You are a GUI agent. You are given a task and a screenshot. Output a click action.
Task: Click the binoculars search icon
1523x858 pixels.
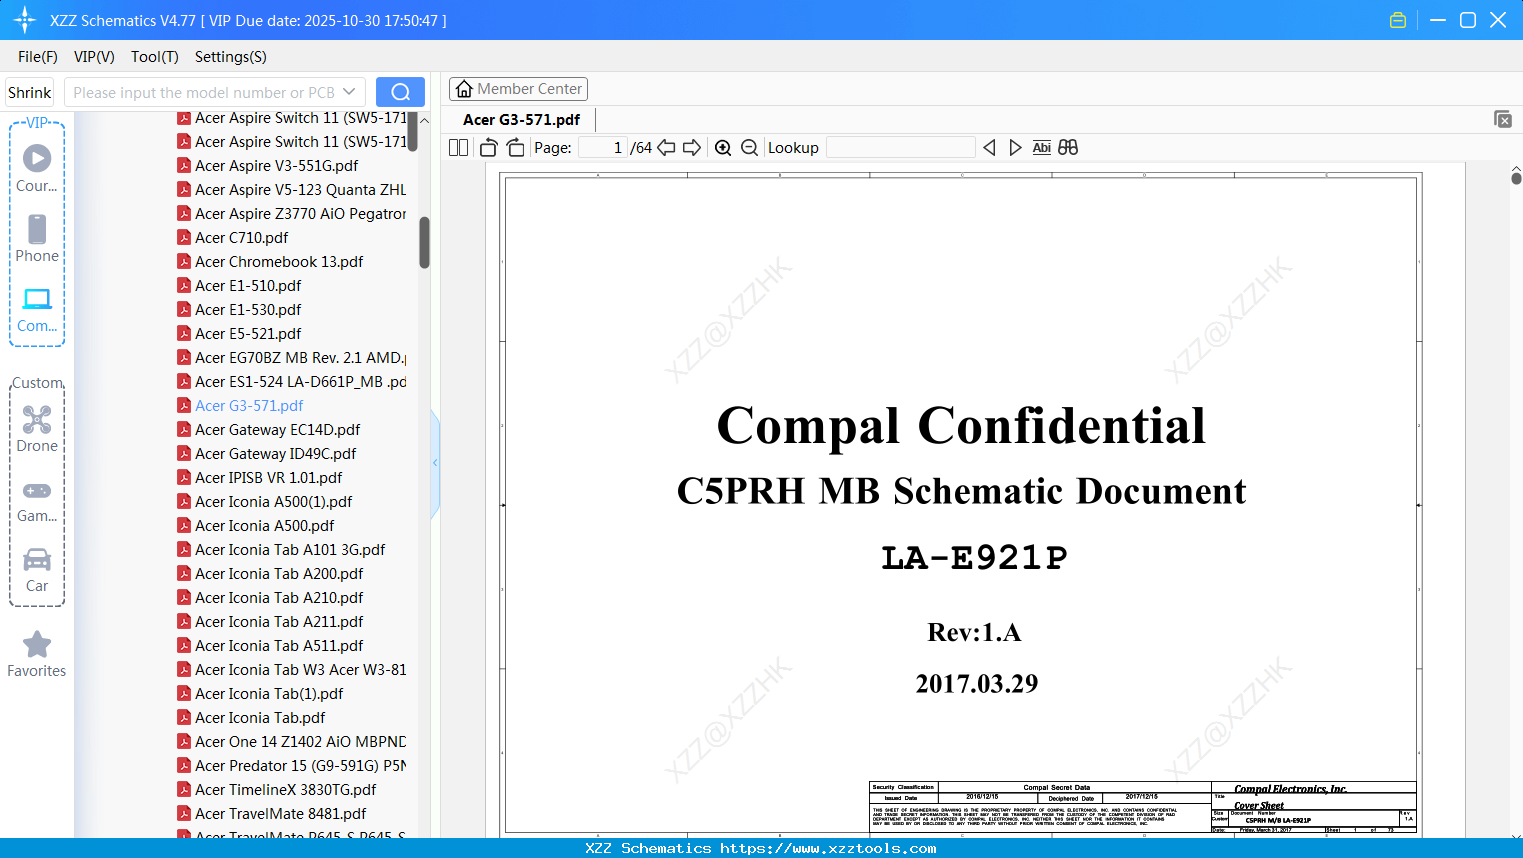point(1068,148)
